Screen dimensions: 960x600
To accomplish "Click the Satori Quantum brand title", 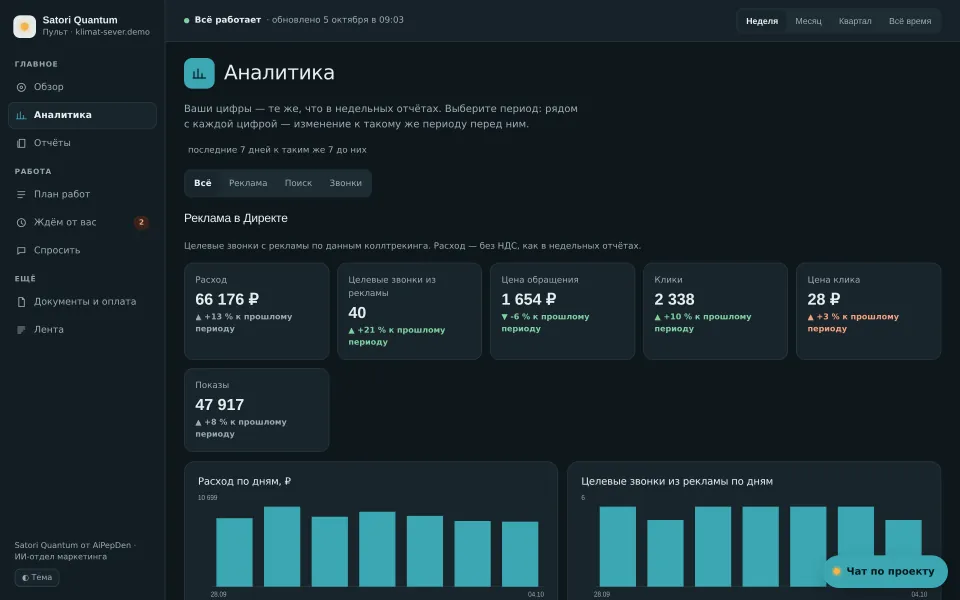I will (x=80, y=20).
